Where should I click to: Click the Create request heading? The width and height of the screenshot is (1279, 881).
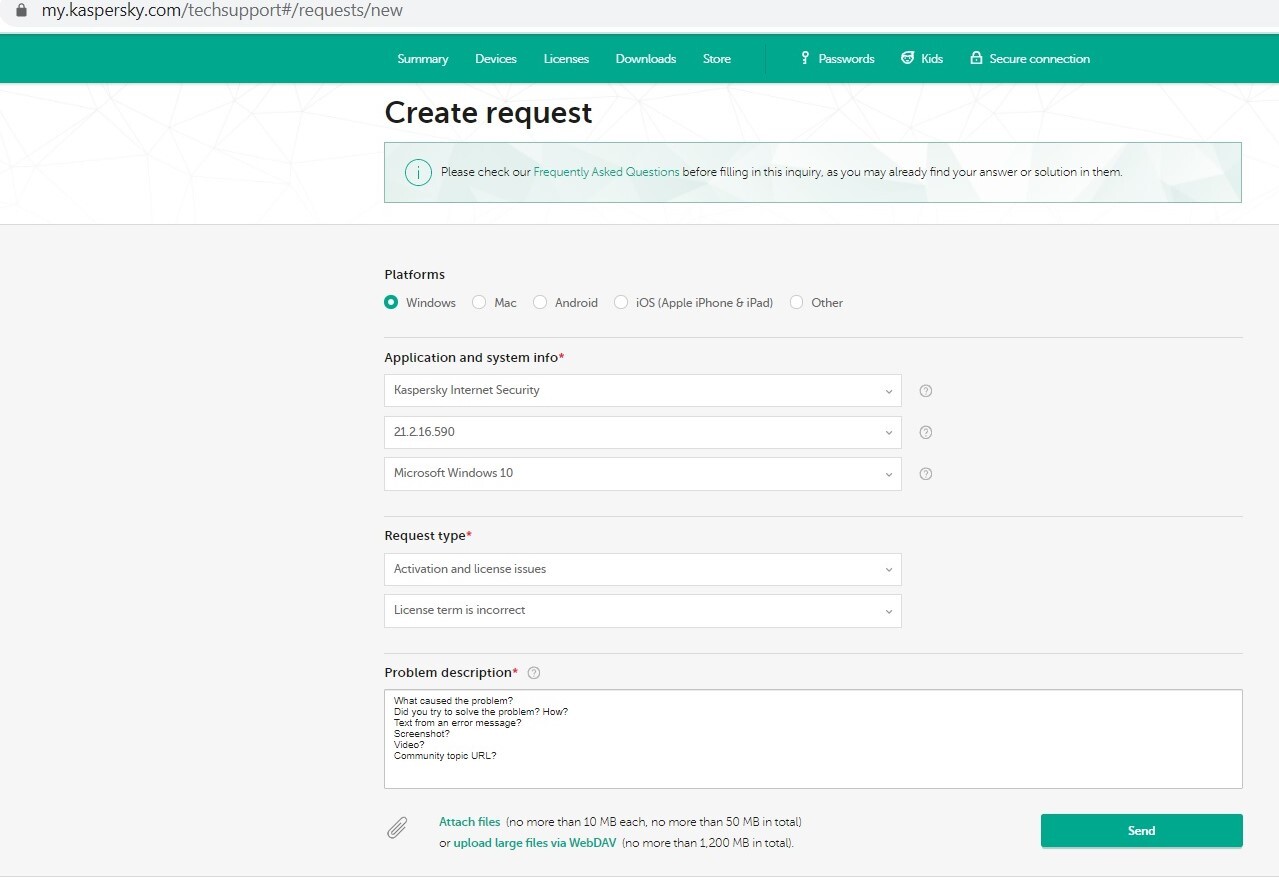tap(488, 113)
